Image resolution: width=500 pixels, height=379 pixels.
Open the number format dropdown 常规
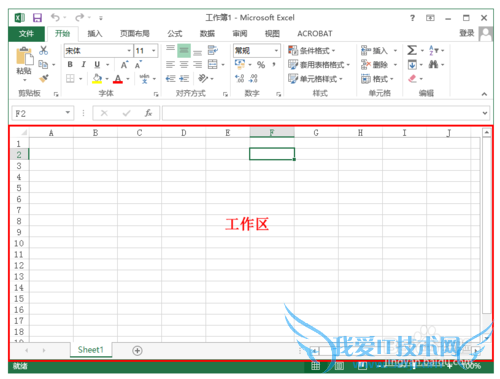(276, 51)
